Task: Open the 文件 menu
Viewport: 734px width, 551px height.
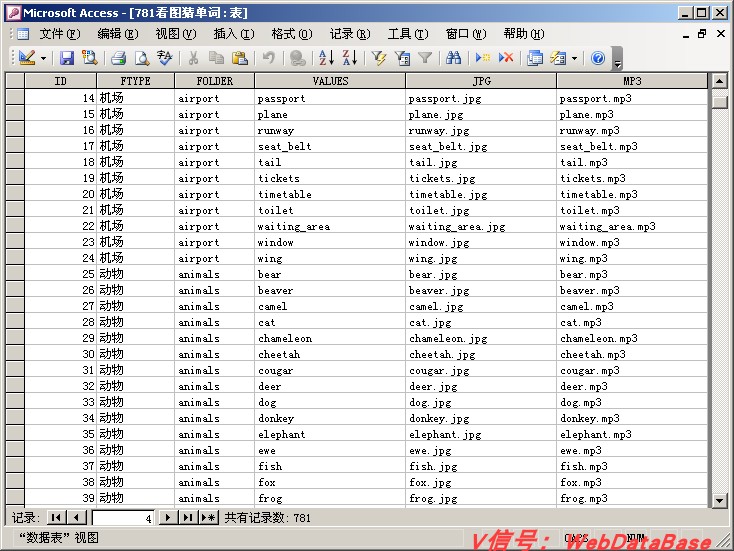Action: (x=59, y=34)
